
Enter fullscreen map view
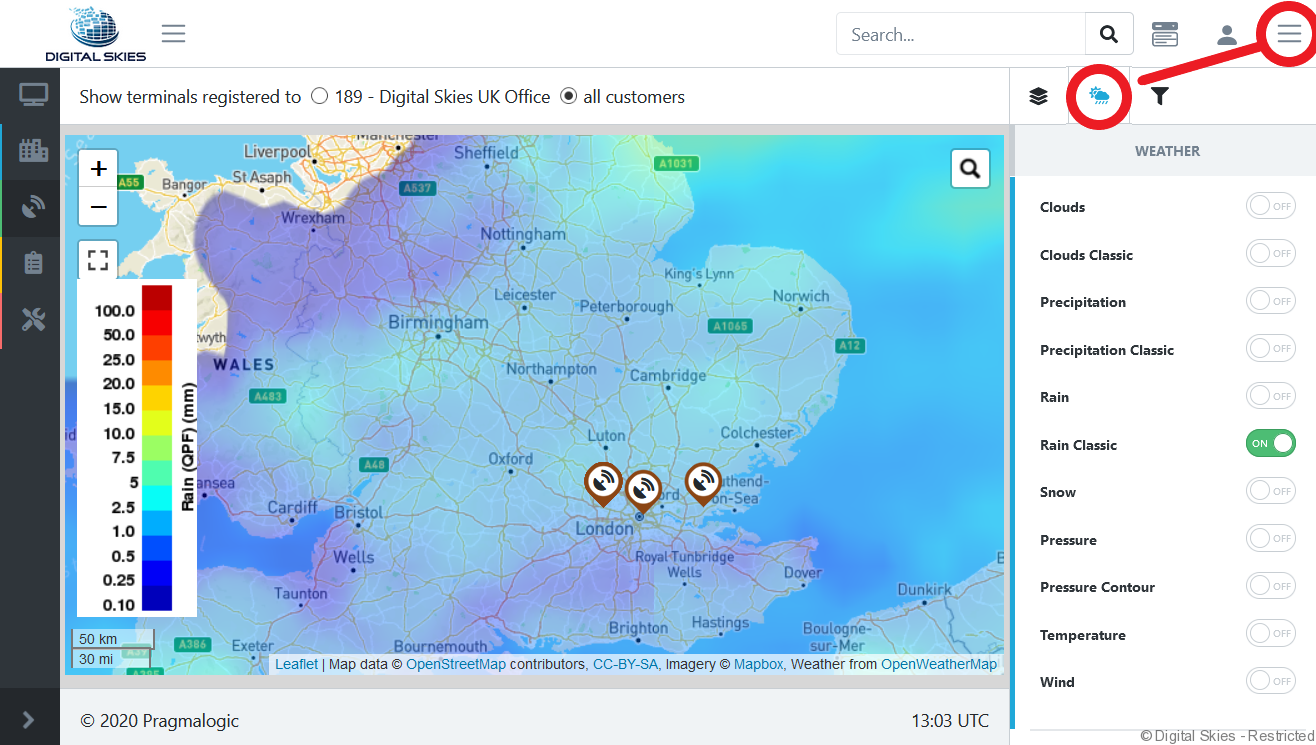[x=98, y=260]
